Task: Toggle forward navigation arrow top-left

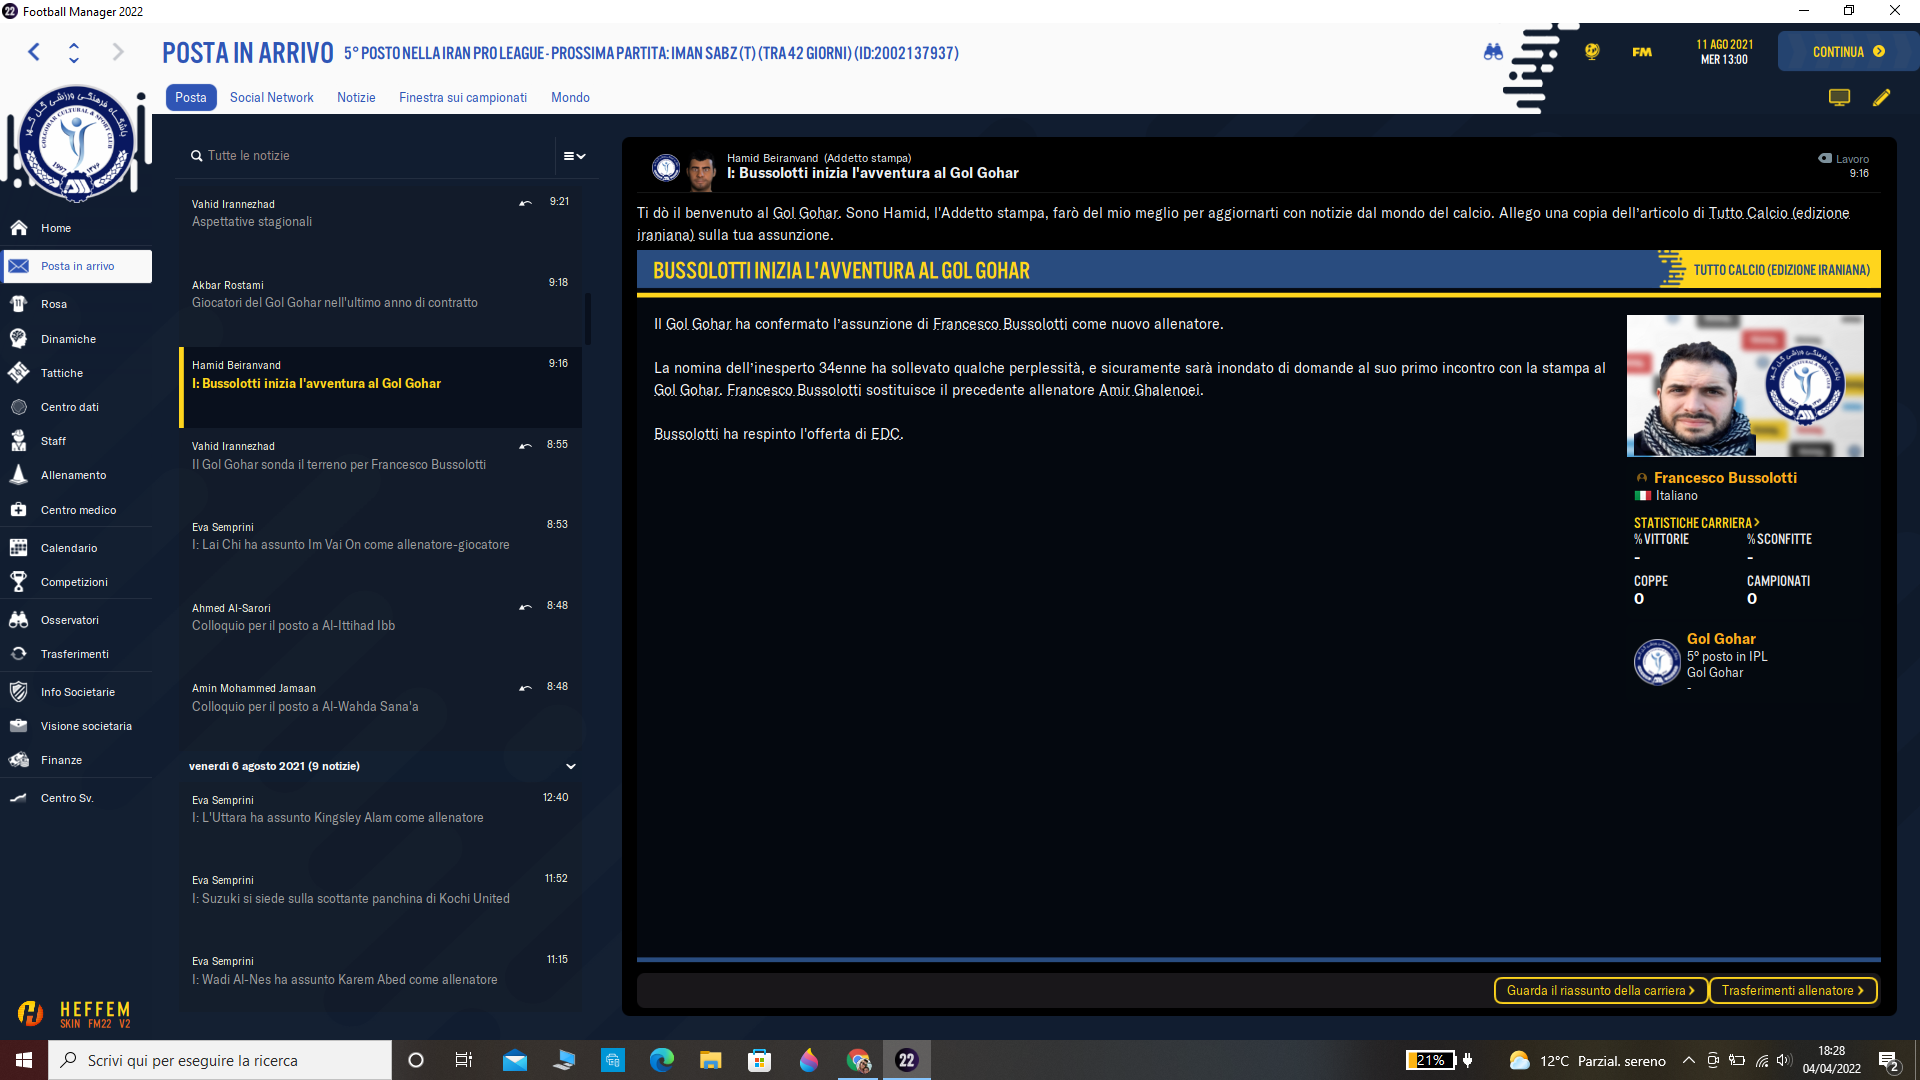Action: [x=117, y=51]
